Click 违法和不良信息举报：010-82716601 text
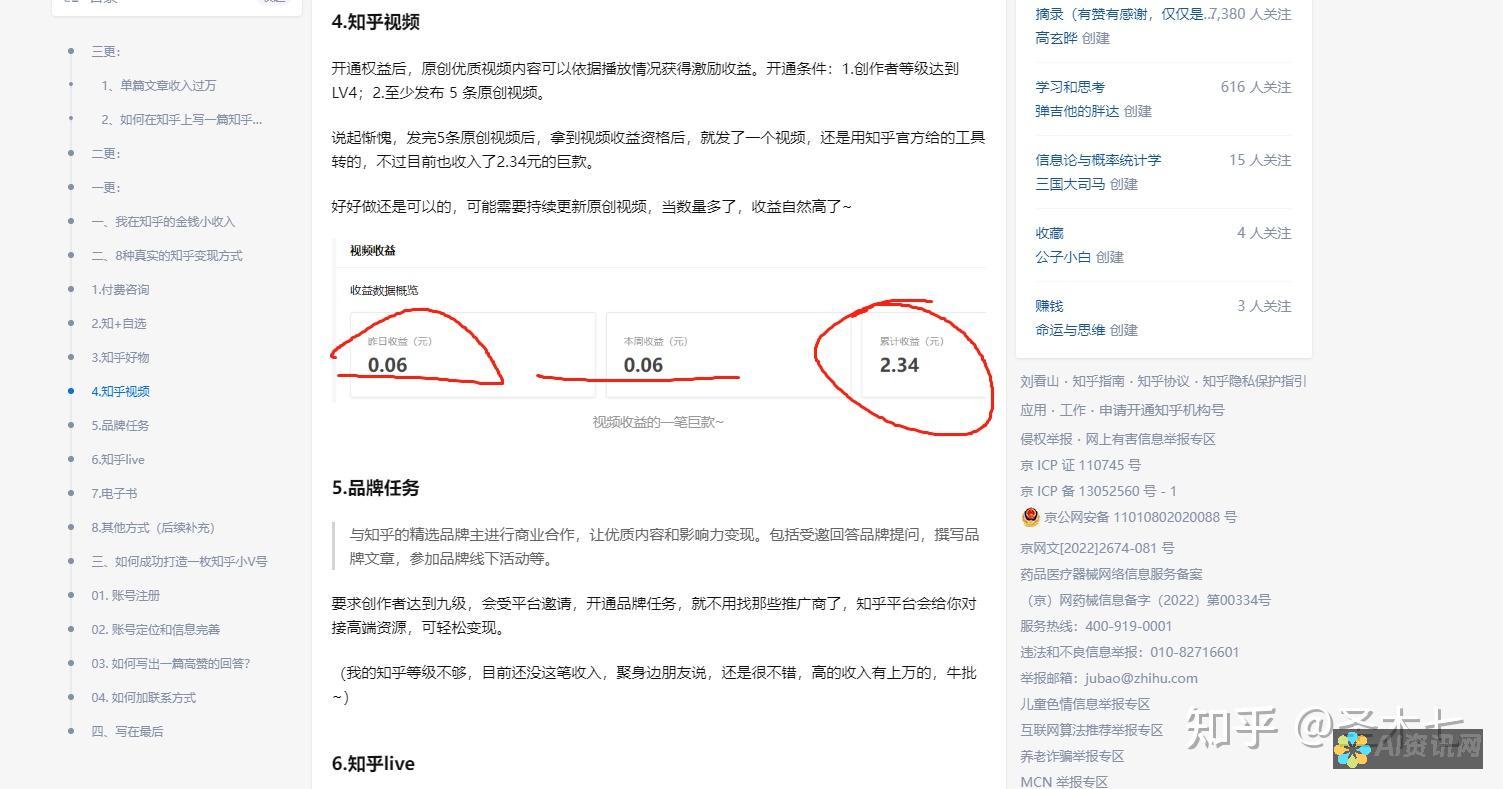 click(x=1130, y=652)
